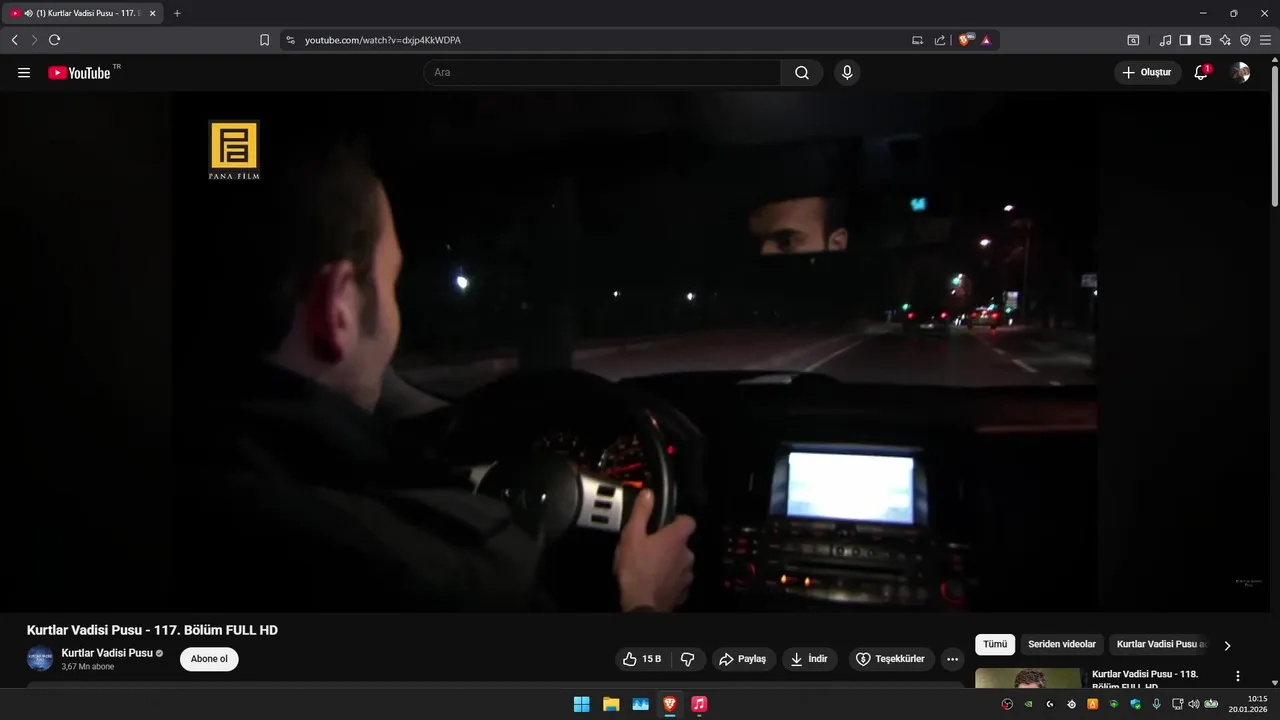The width and height of the screenshot is (1280, 720).
Task: Open Kurtlar Vadisi Pusu channel name link
Action: coord(107,653)
